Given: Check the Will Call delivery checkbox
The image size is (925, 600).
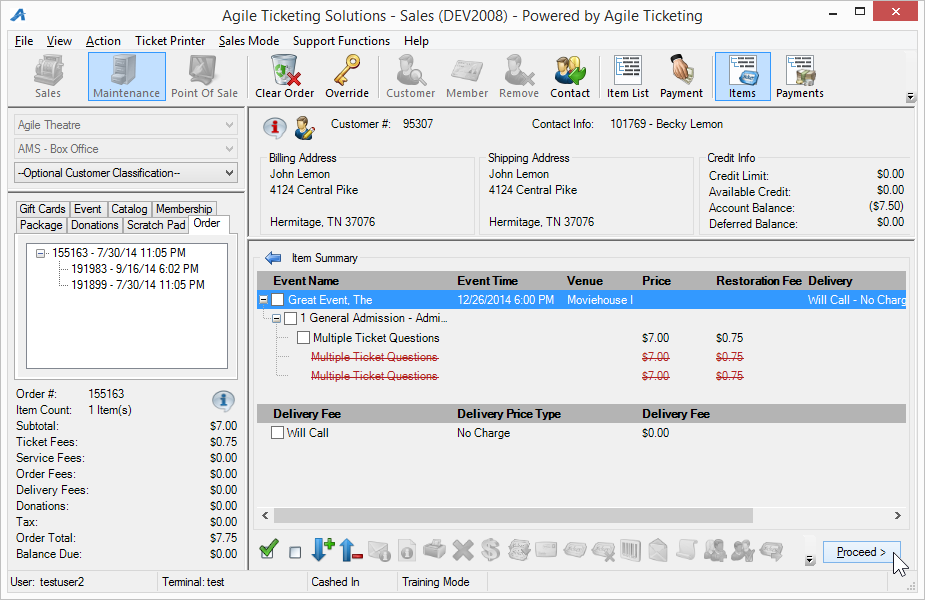Looking at the screenshot, I should pyautogui.click(x=277, y=432).
